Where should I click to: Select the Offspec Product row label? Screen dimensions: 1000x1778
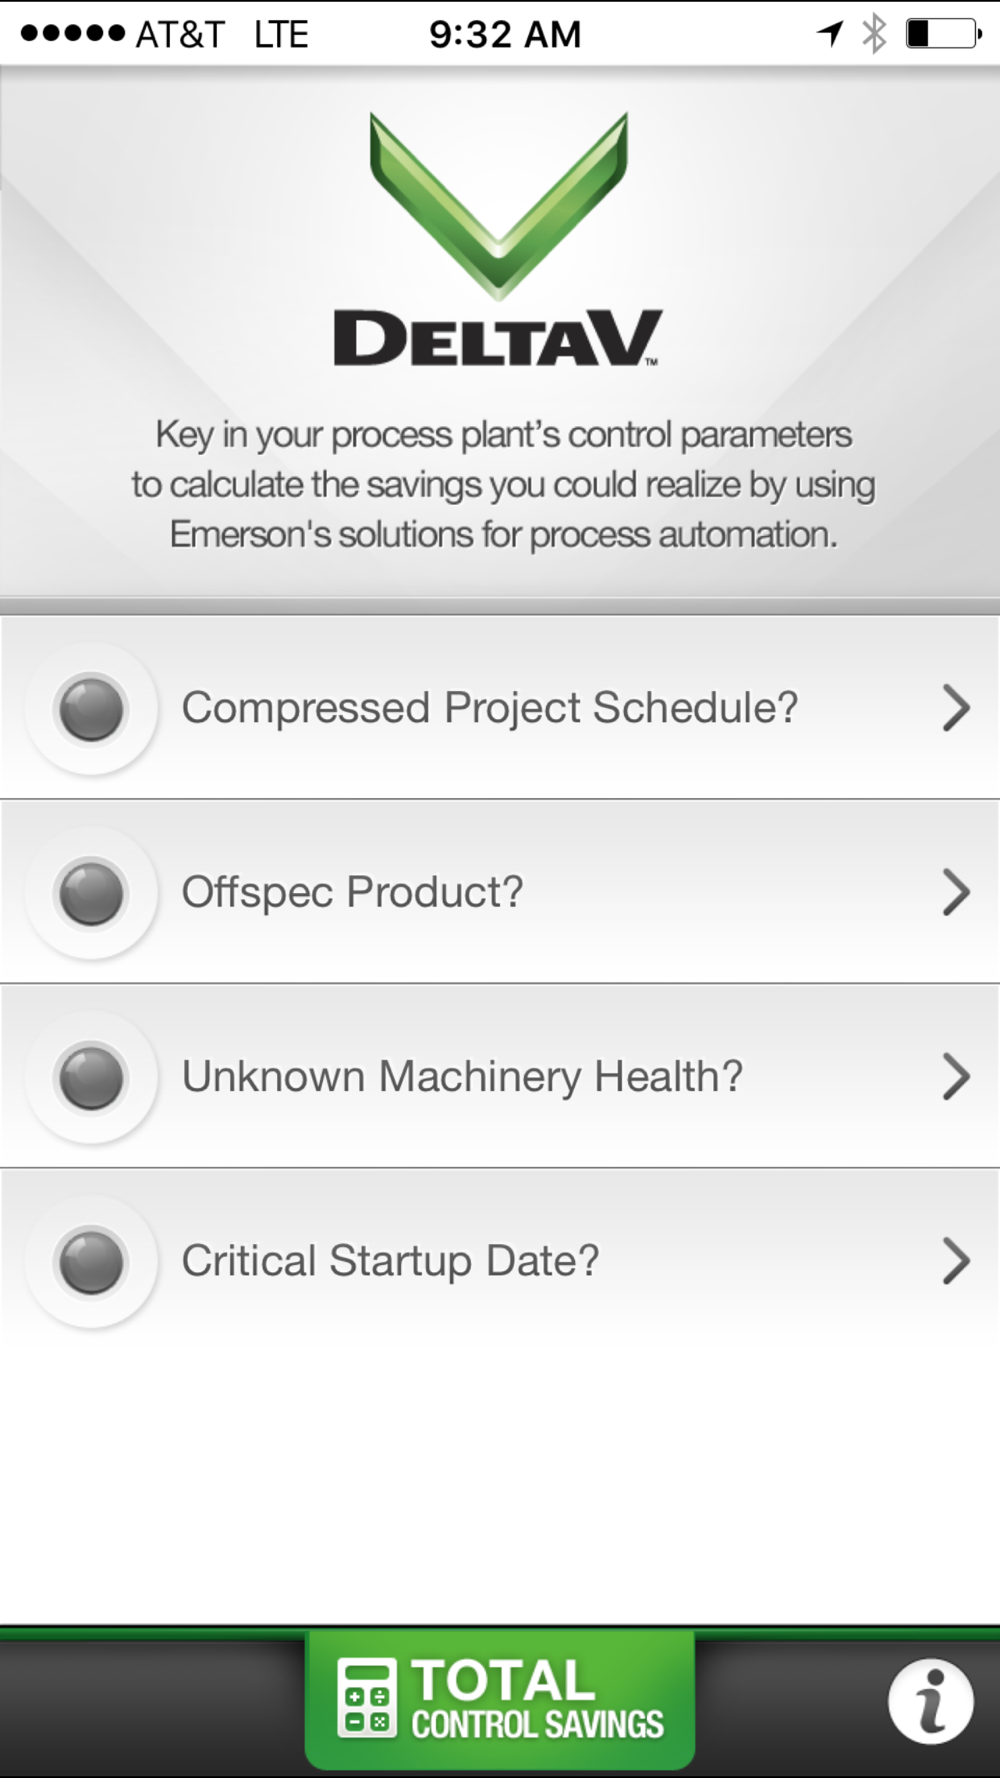pos(352,893)
